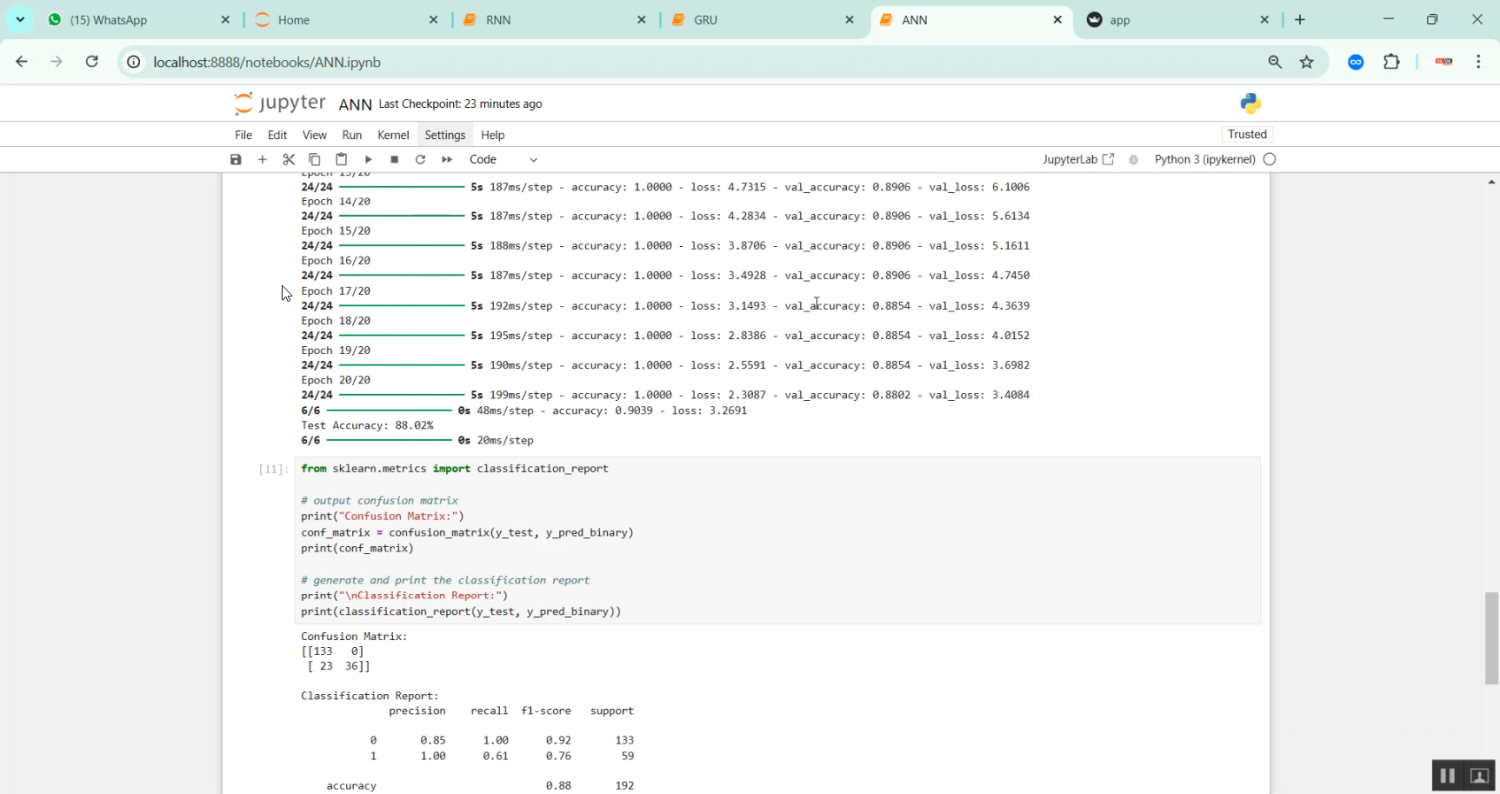Image resolution: width=1500 pixels, height=794 pixels.
Task: Open the Code cell type dropdown
Action: tap(501, 159)
